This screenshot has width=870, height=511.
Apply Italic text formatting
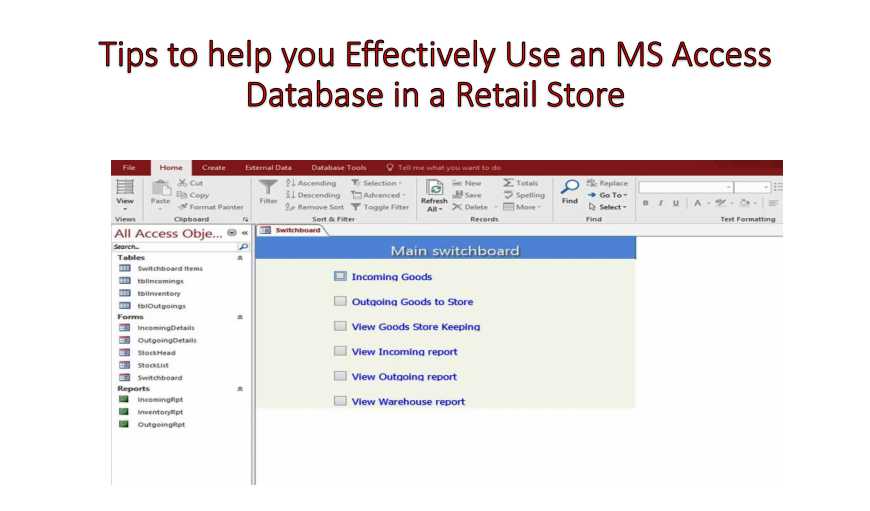pos(661,204)
